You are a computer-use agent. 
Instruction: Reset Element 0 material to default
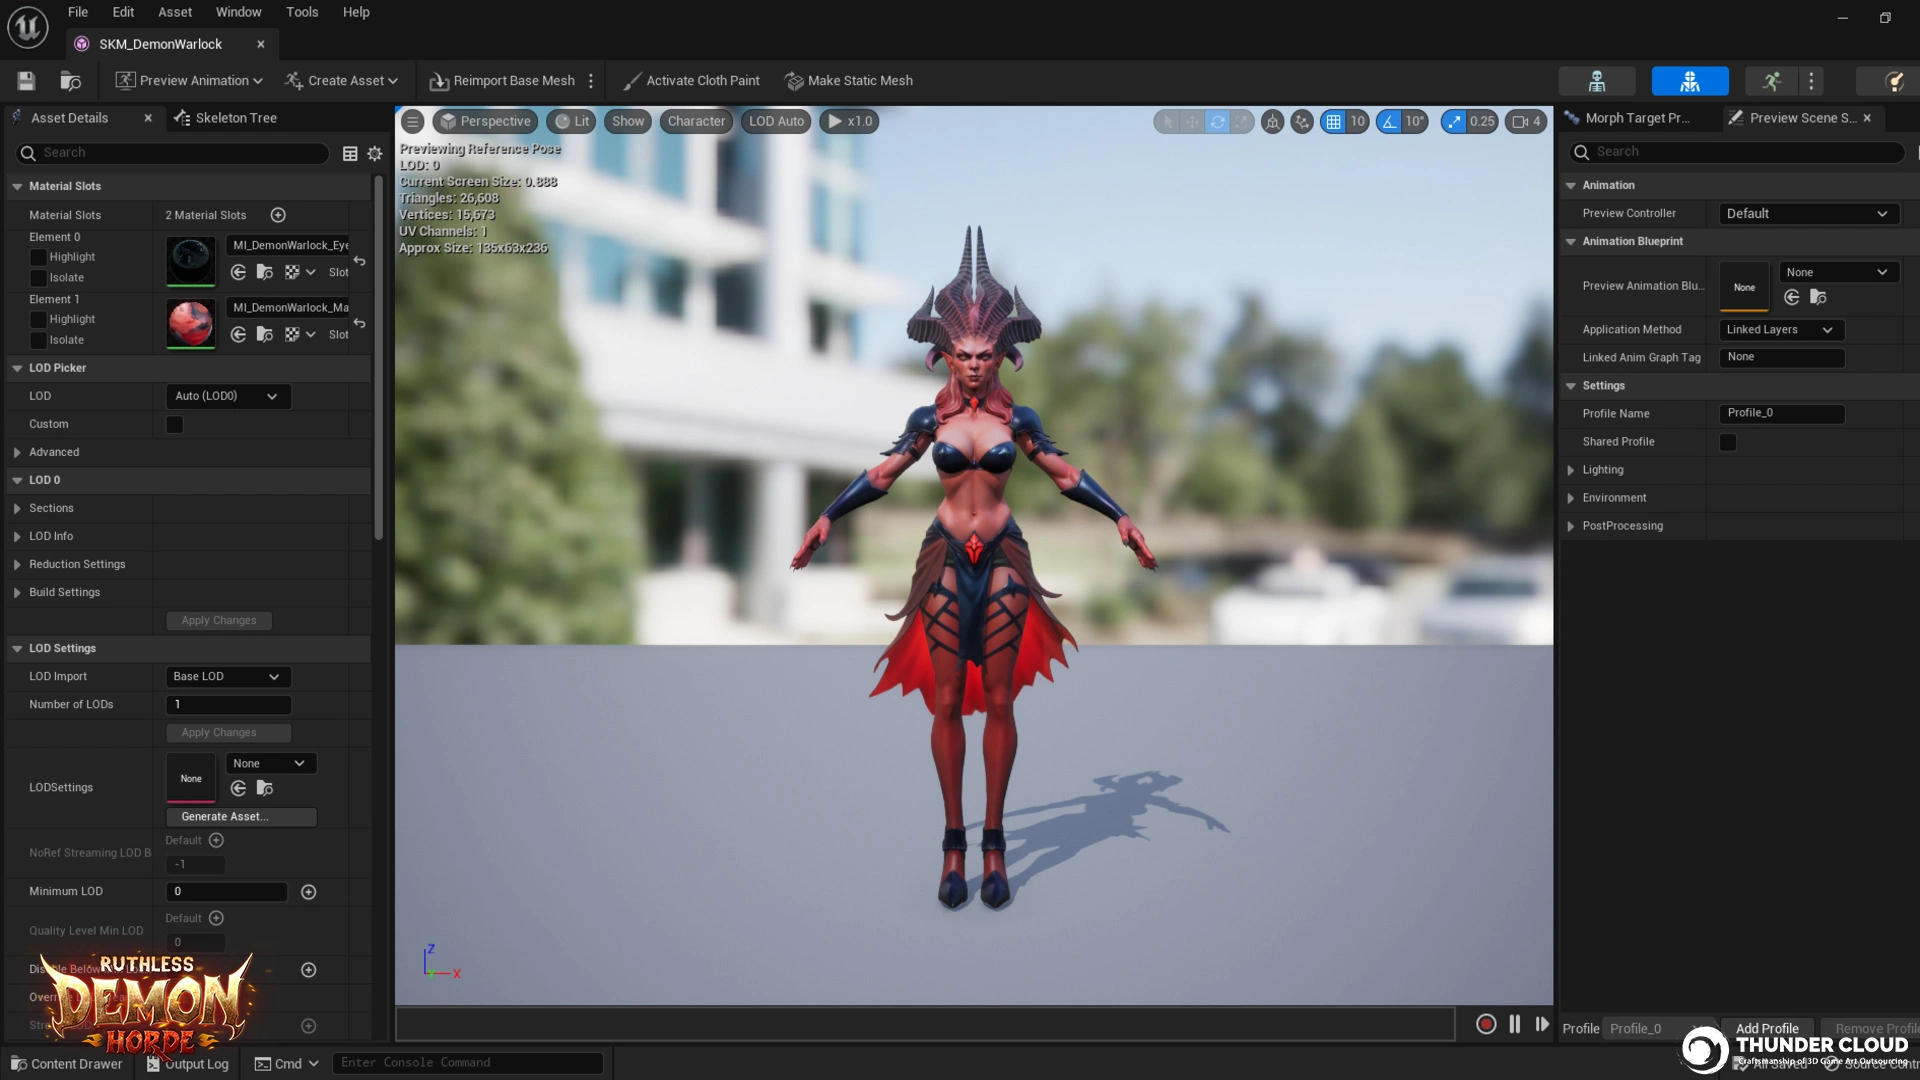(x=360, y=262)
